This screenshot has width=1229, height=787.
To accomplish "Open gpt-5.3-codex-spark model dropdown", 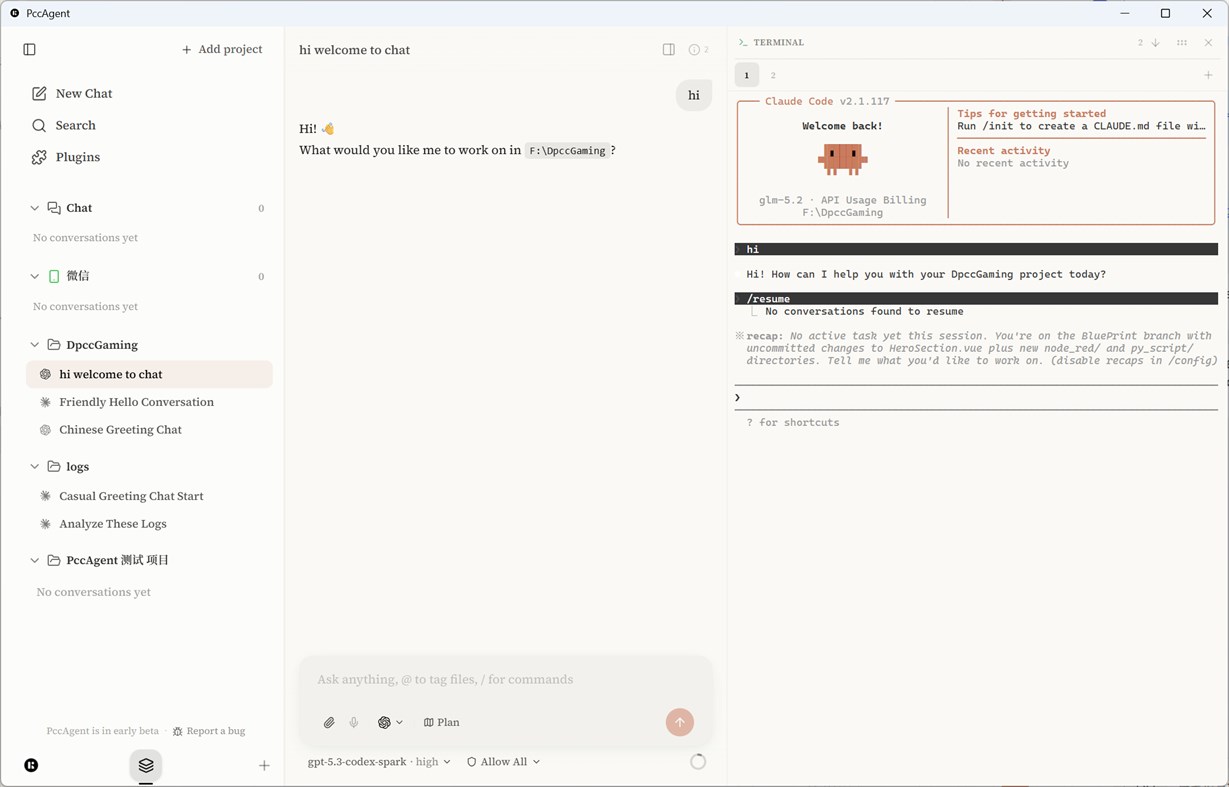I will [379, 762].
